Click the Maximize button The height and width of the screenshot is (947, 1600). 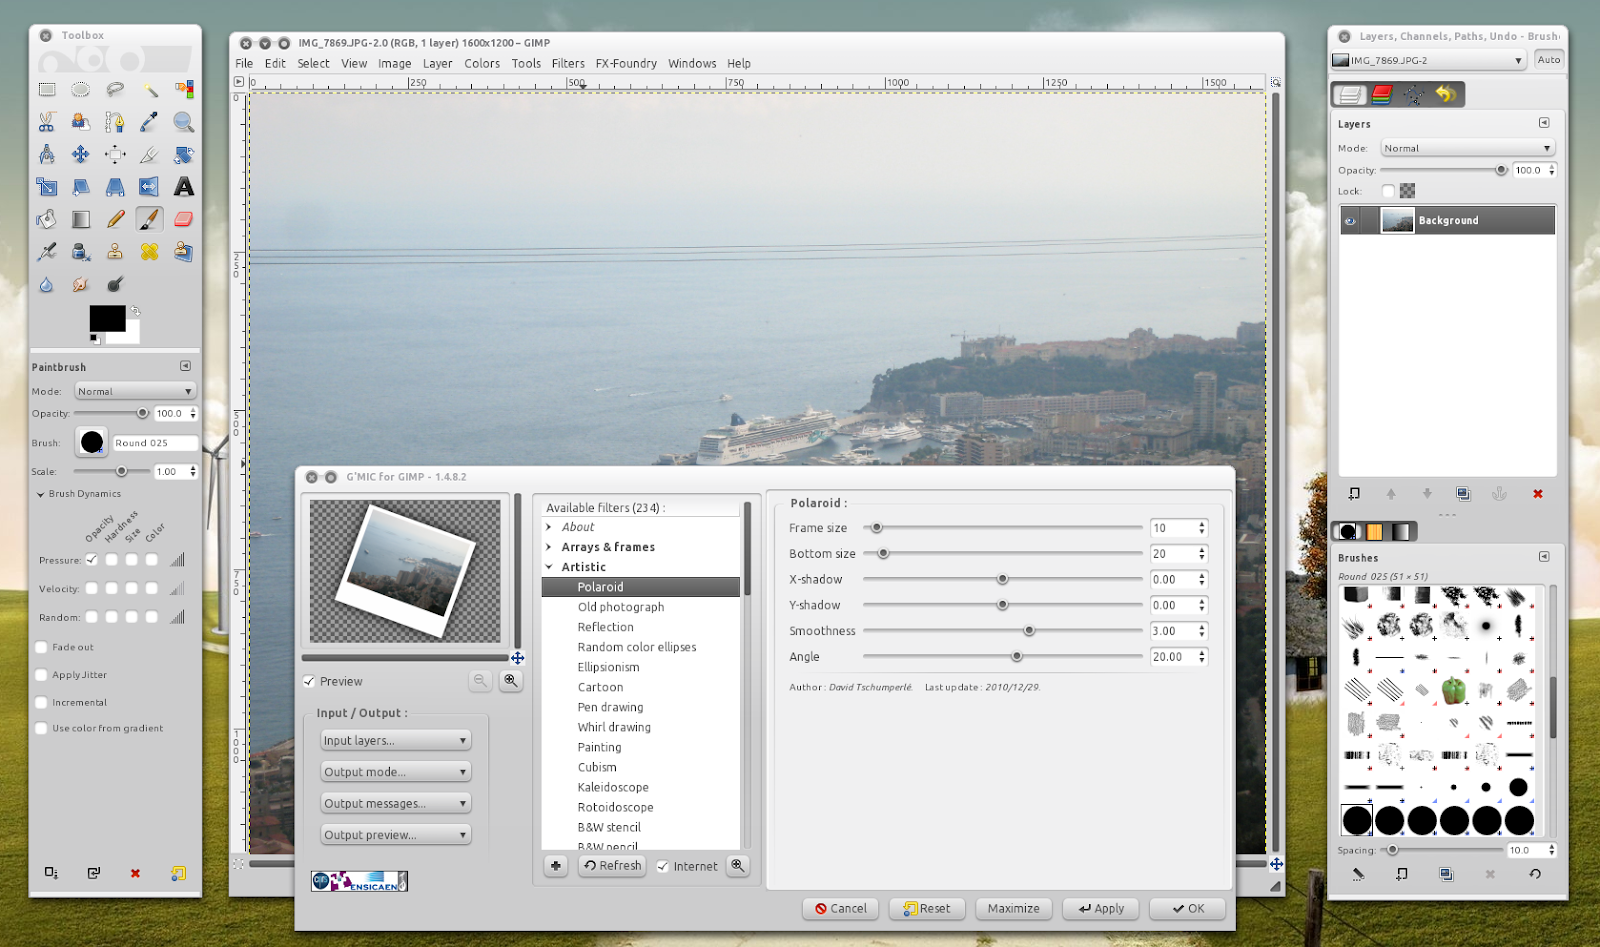(x=1013, y=909)
